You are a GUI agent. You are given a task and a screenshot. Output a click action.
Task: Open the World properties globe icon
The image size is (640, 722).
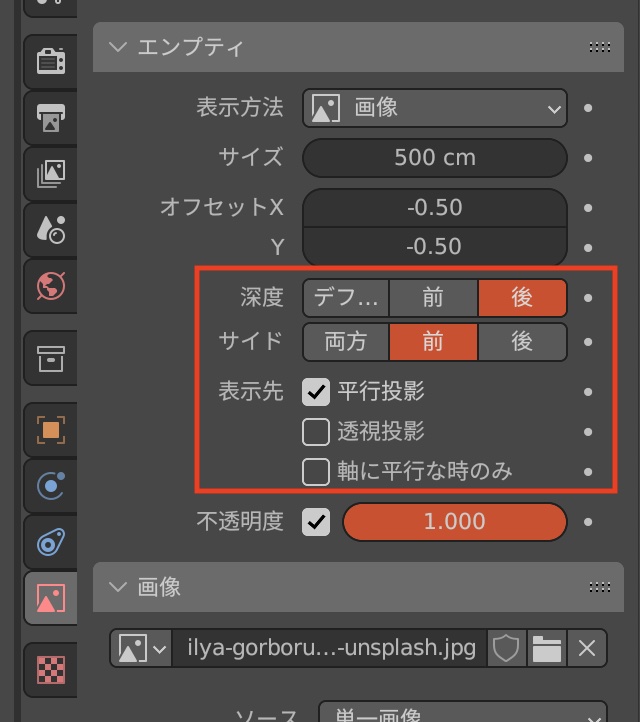(x=50, y=286)
